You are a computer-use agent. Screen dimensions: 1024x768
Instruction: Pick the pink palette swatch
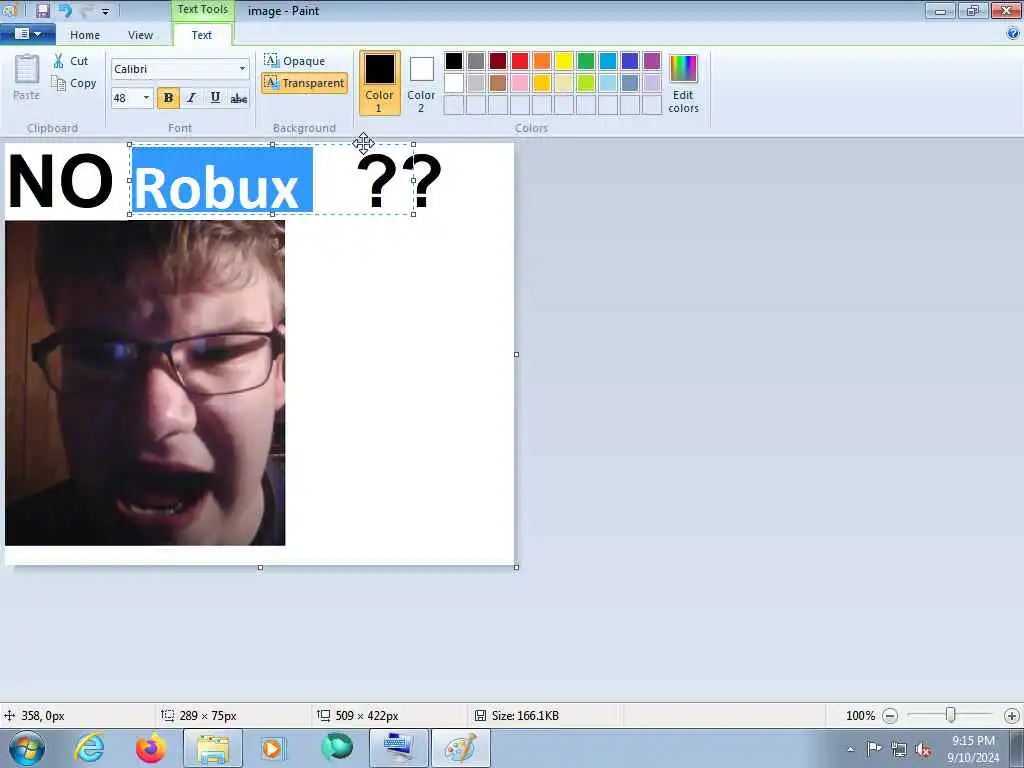pyautogui.click(x=520, y=83)
